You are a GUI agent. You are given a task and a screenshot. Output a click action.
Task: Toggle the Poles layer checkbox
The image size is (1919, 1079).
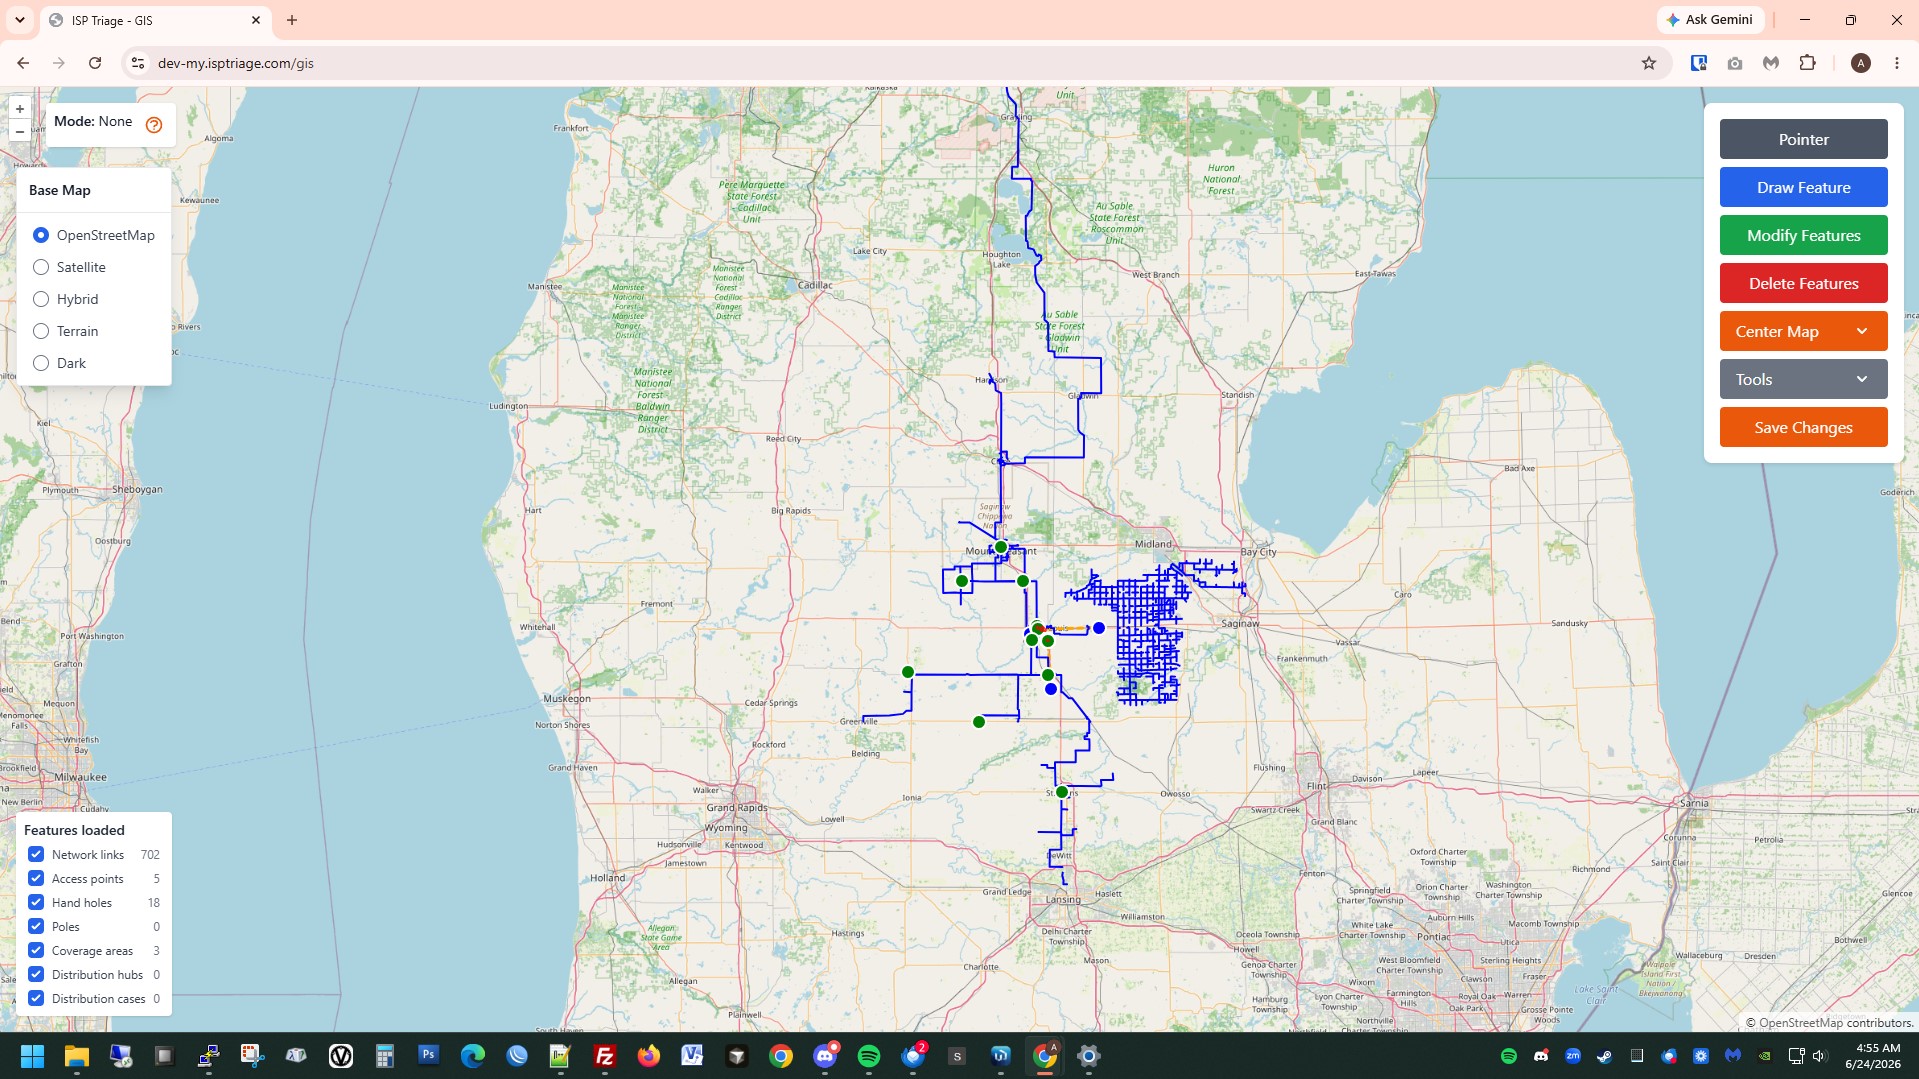click(36, 926)
